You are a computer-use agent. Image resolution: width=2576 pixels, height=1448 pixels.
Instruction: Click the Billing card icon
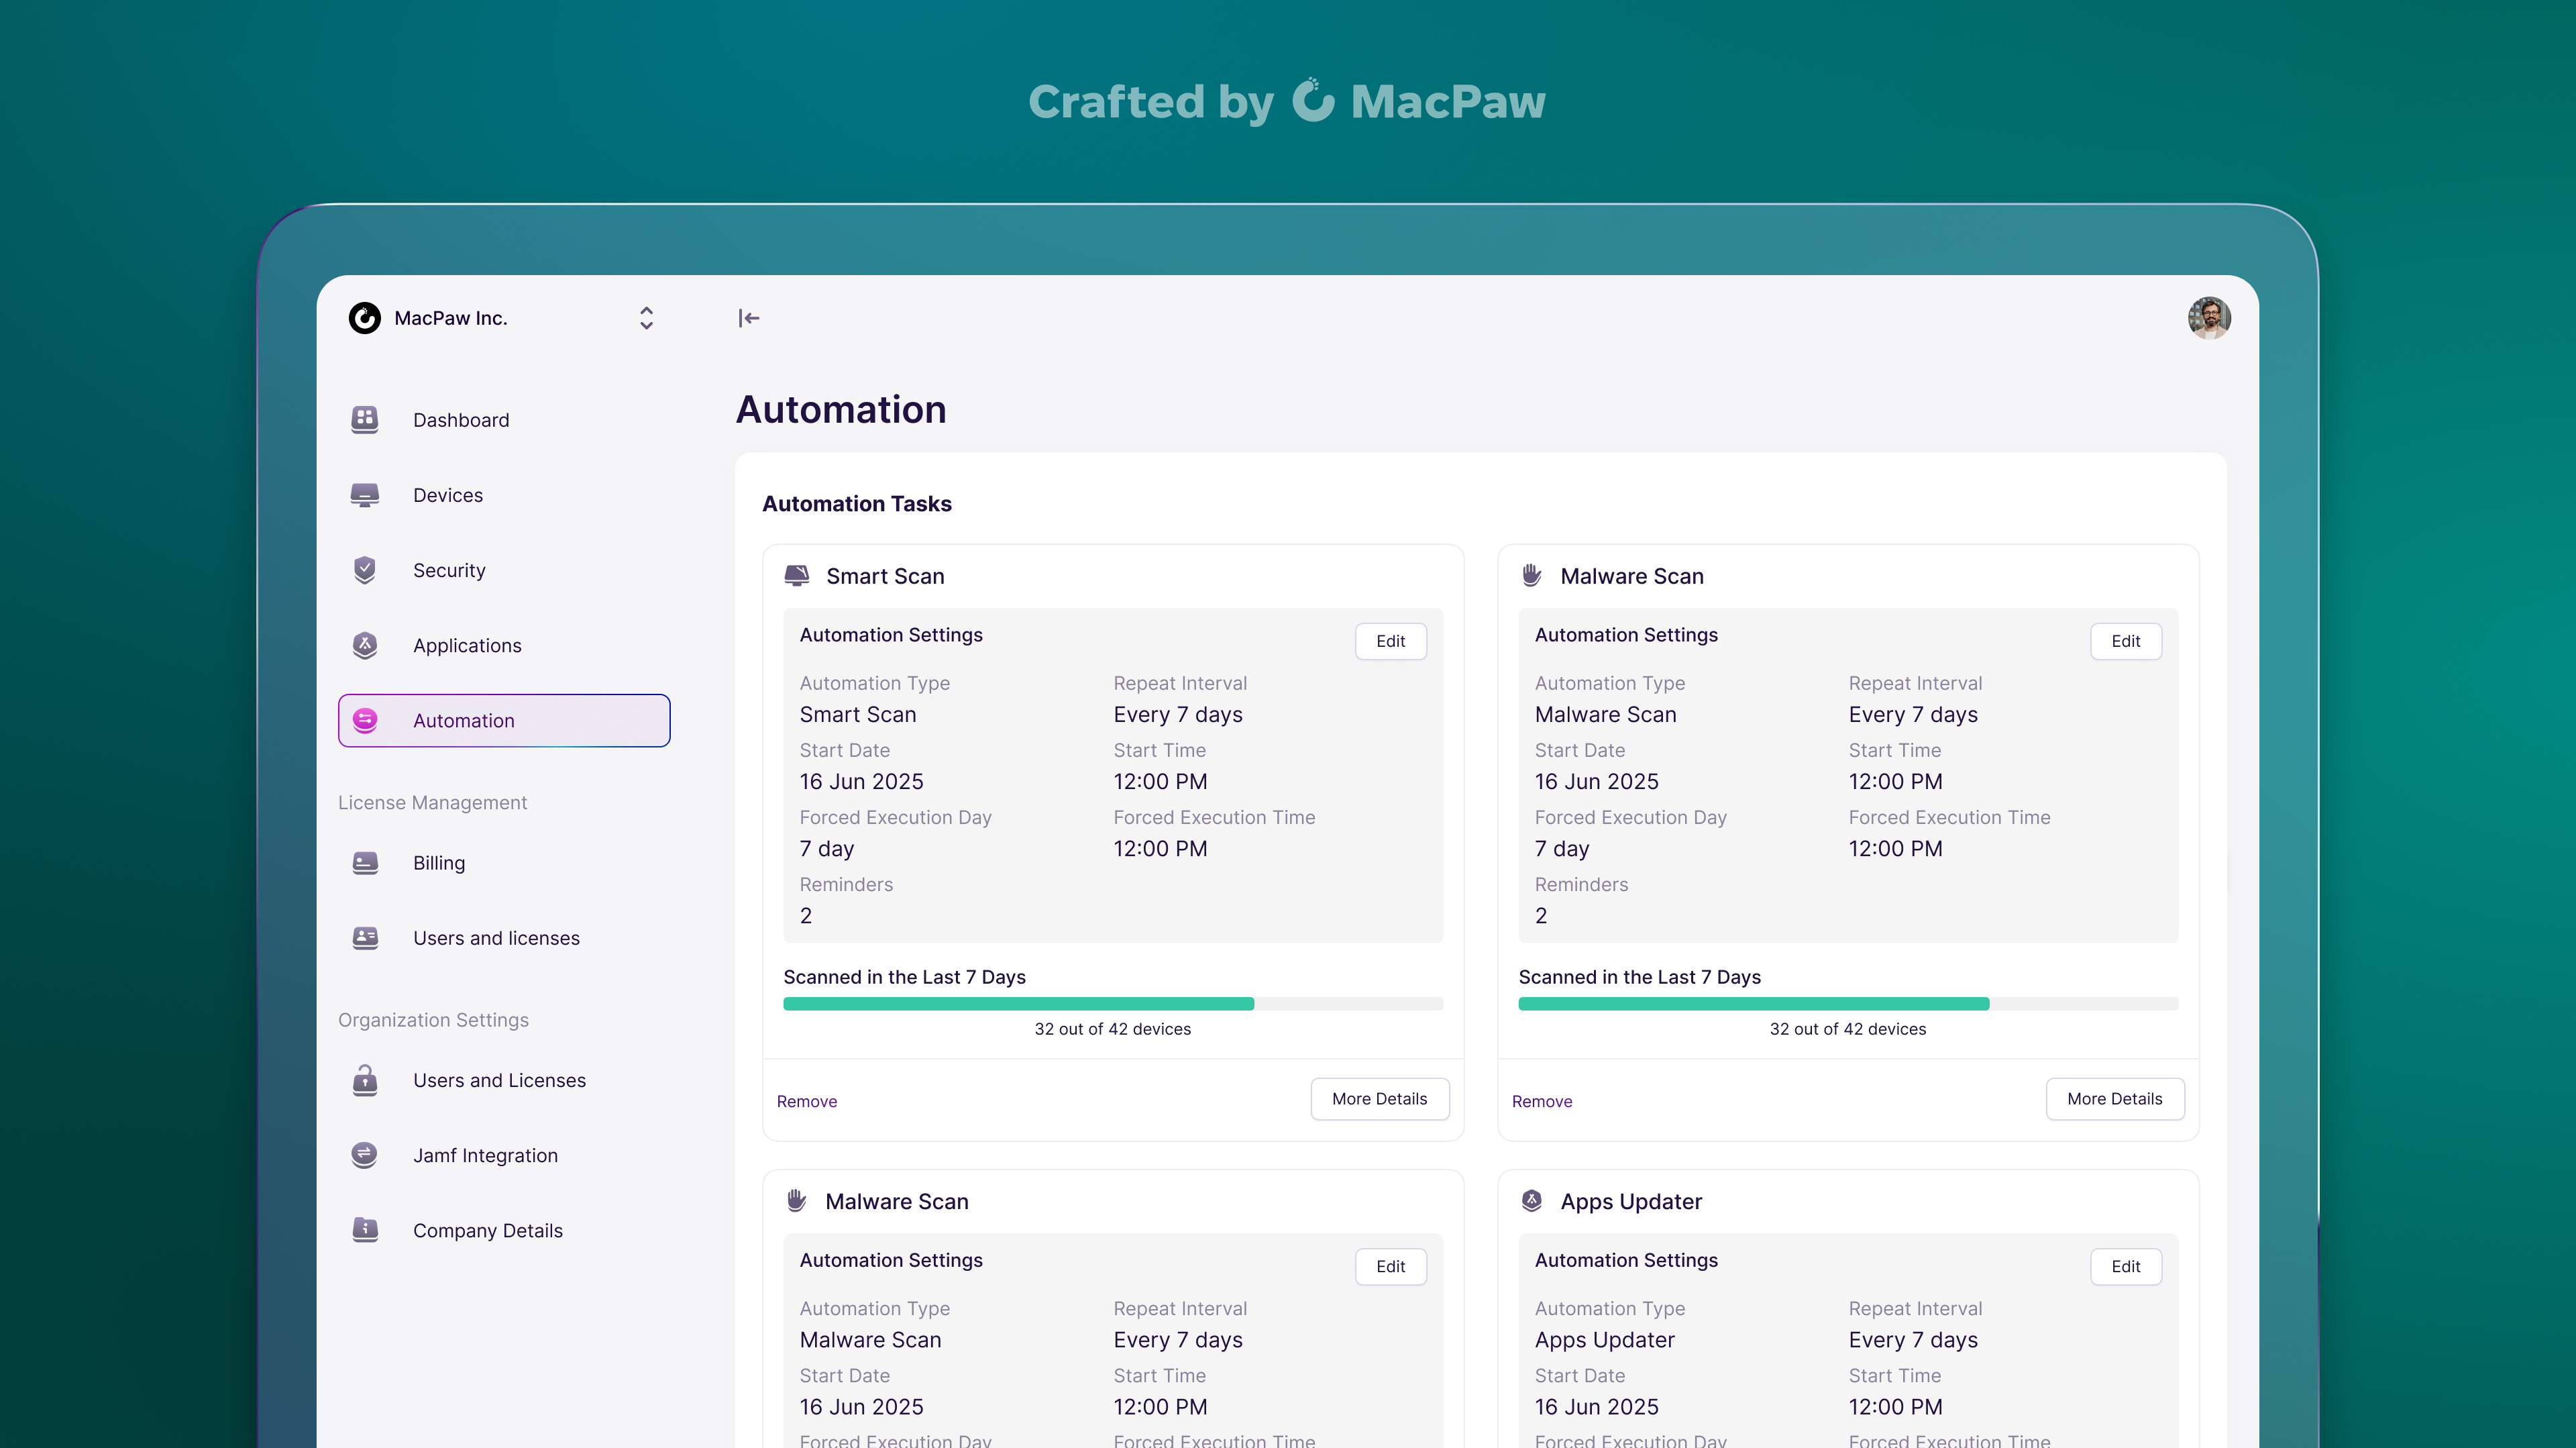[365, 863]
